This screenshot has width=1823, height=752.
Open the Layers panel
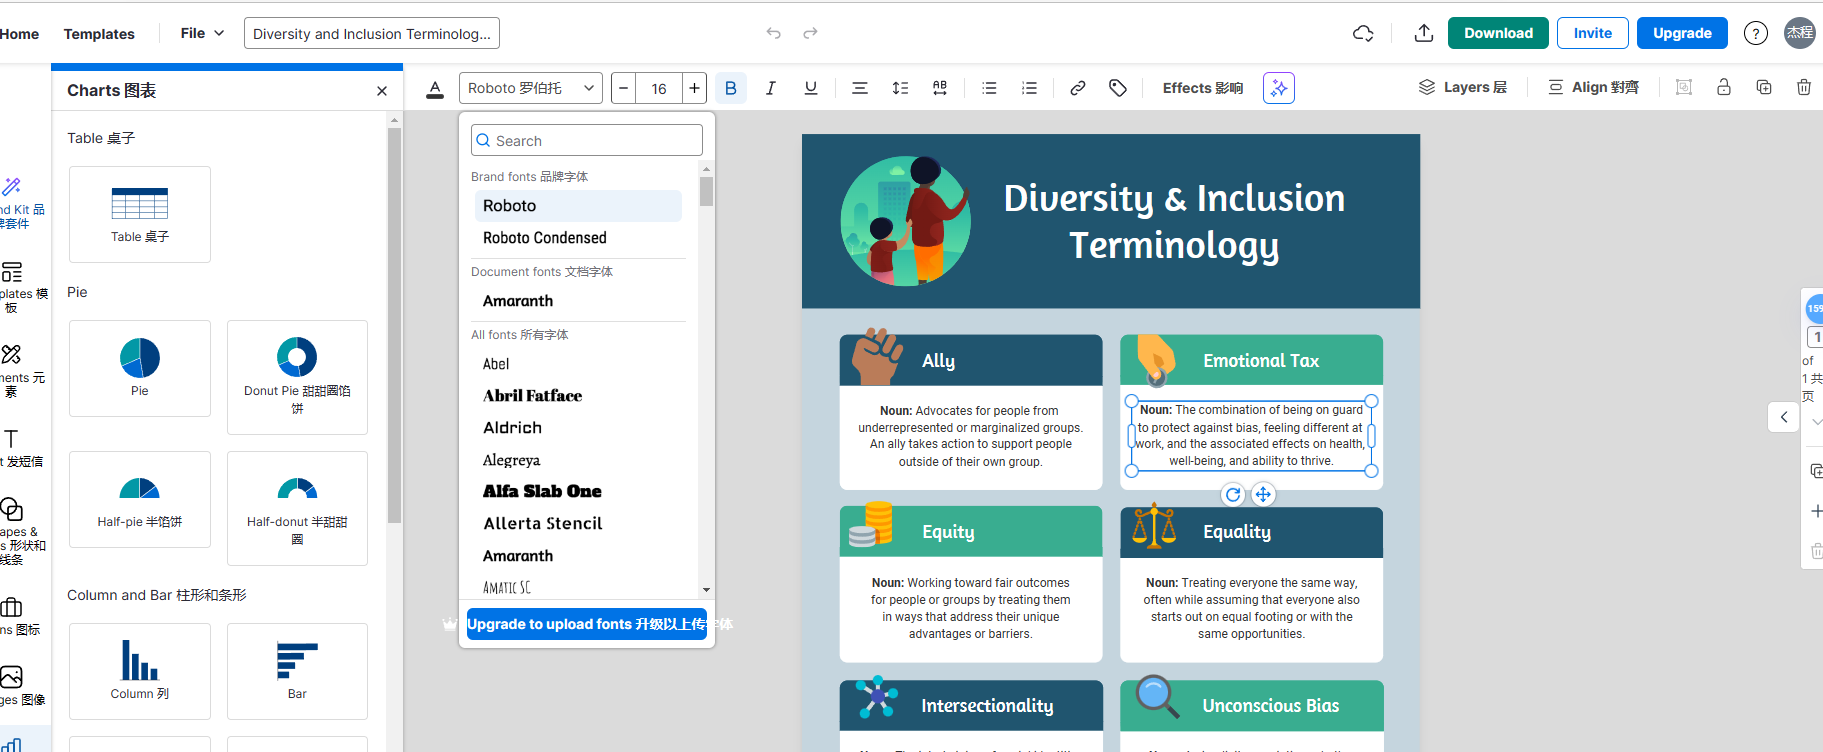pyautogui.click(x=1462, y=87)
